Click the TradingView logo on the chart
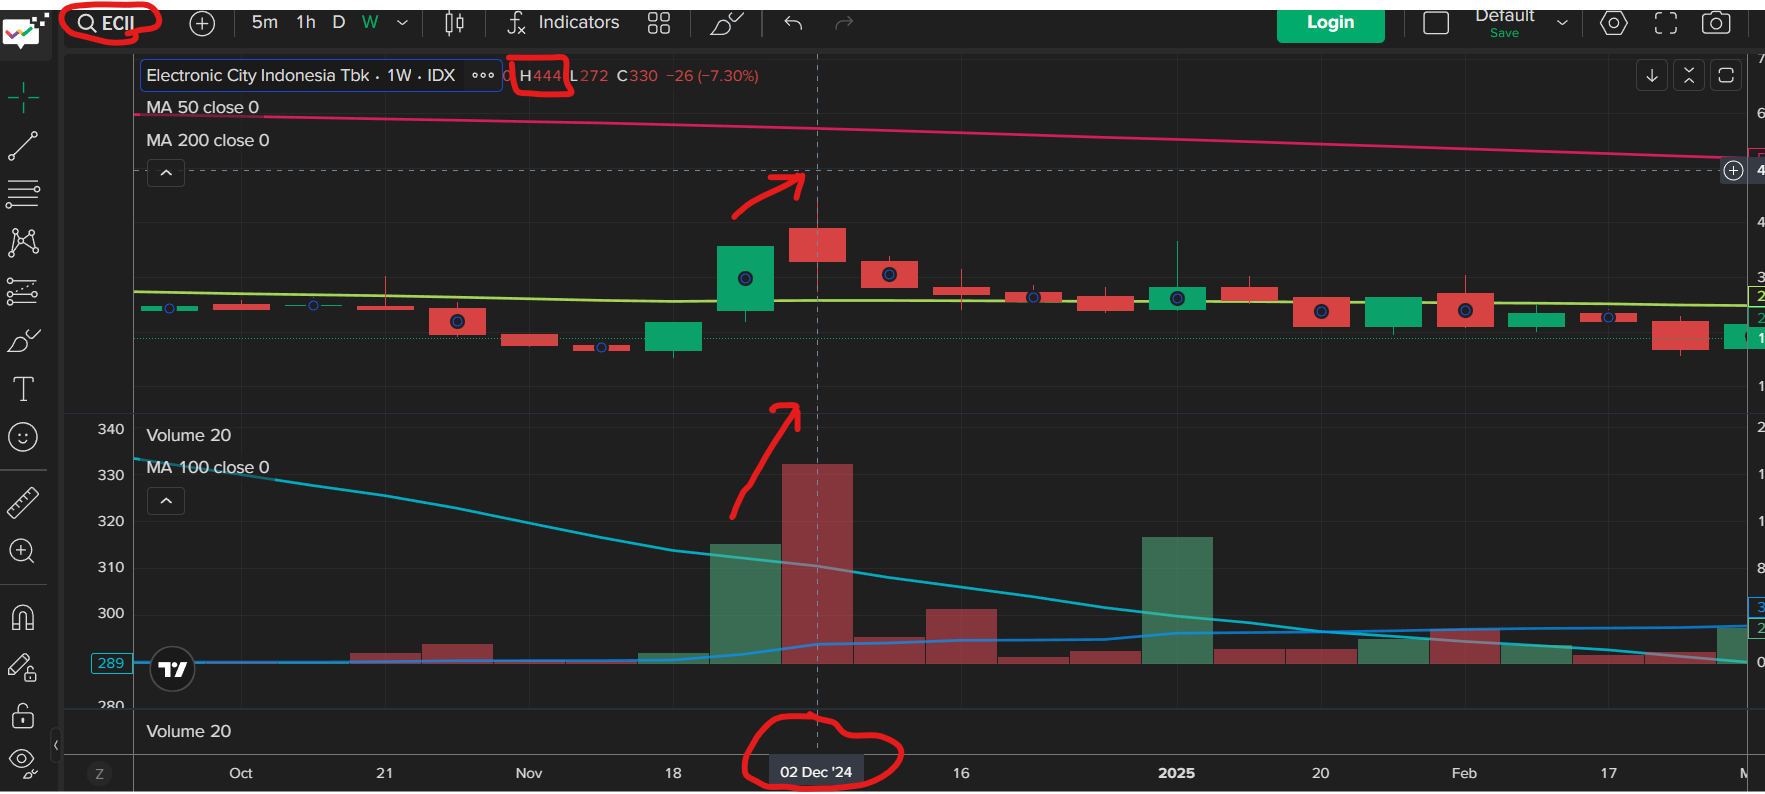The height and width of the screenshot is (794, 1765). [172, 669]
